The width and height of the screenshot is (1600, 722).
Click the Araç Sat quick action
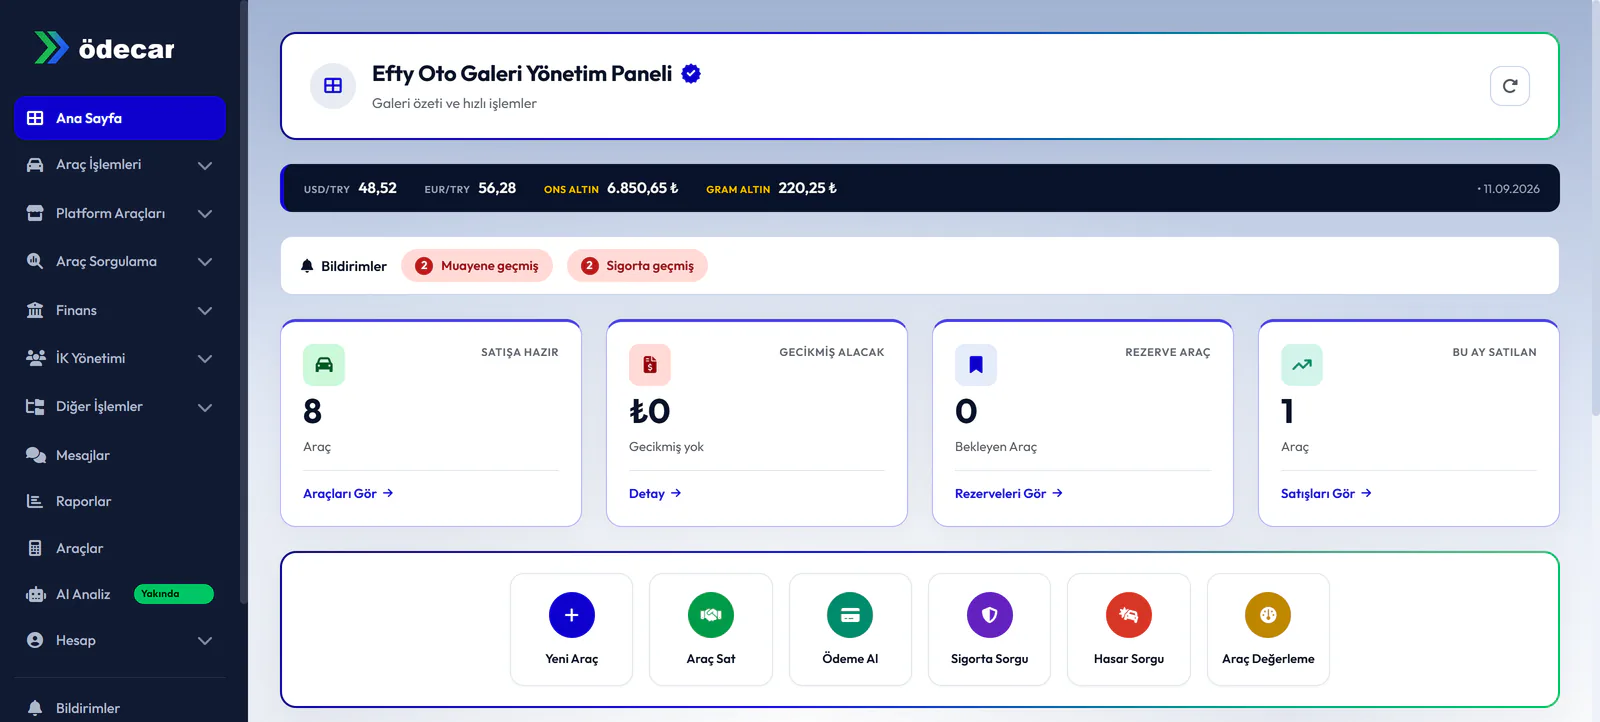click(711, 629)
